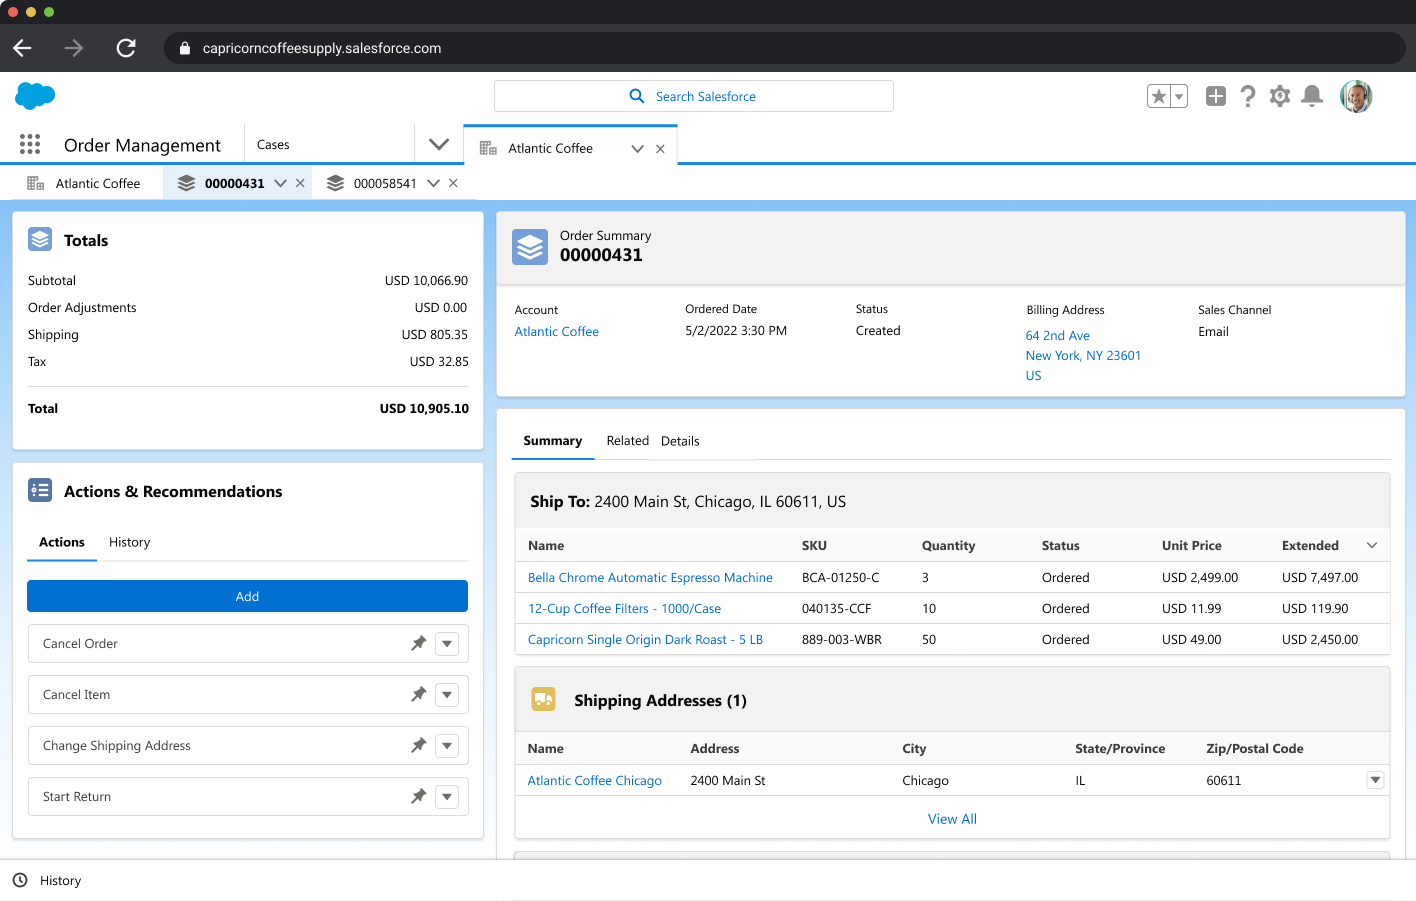The height and width of the screenshot is (901, 1416).
Task: Switch to the Details tab
Action: pos(680,441)
